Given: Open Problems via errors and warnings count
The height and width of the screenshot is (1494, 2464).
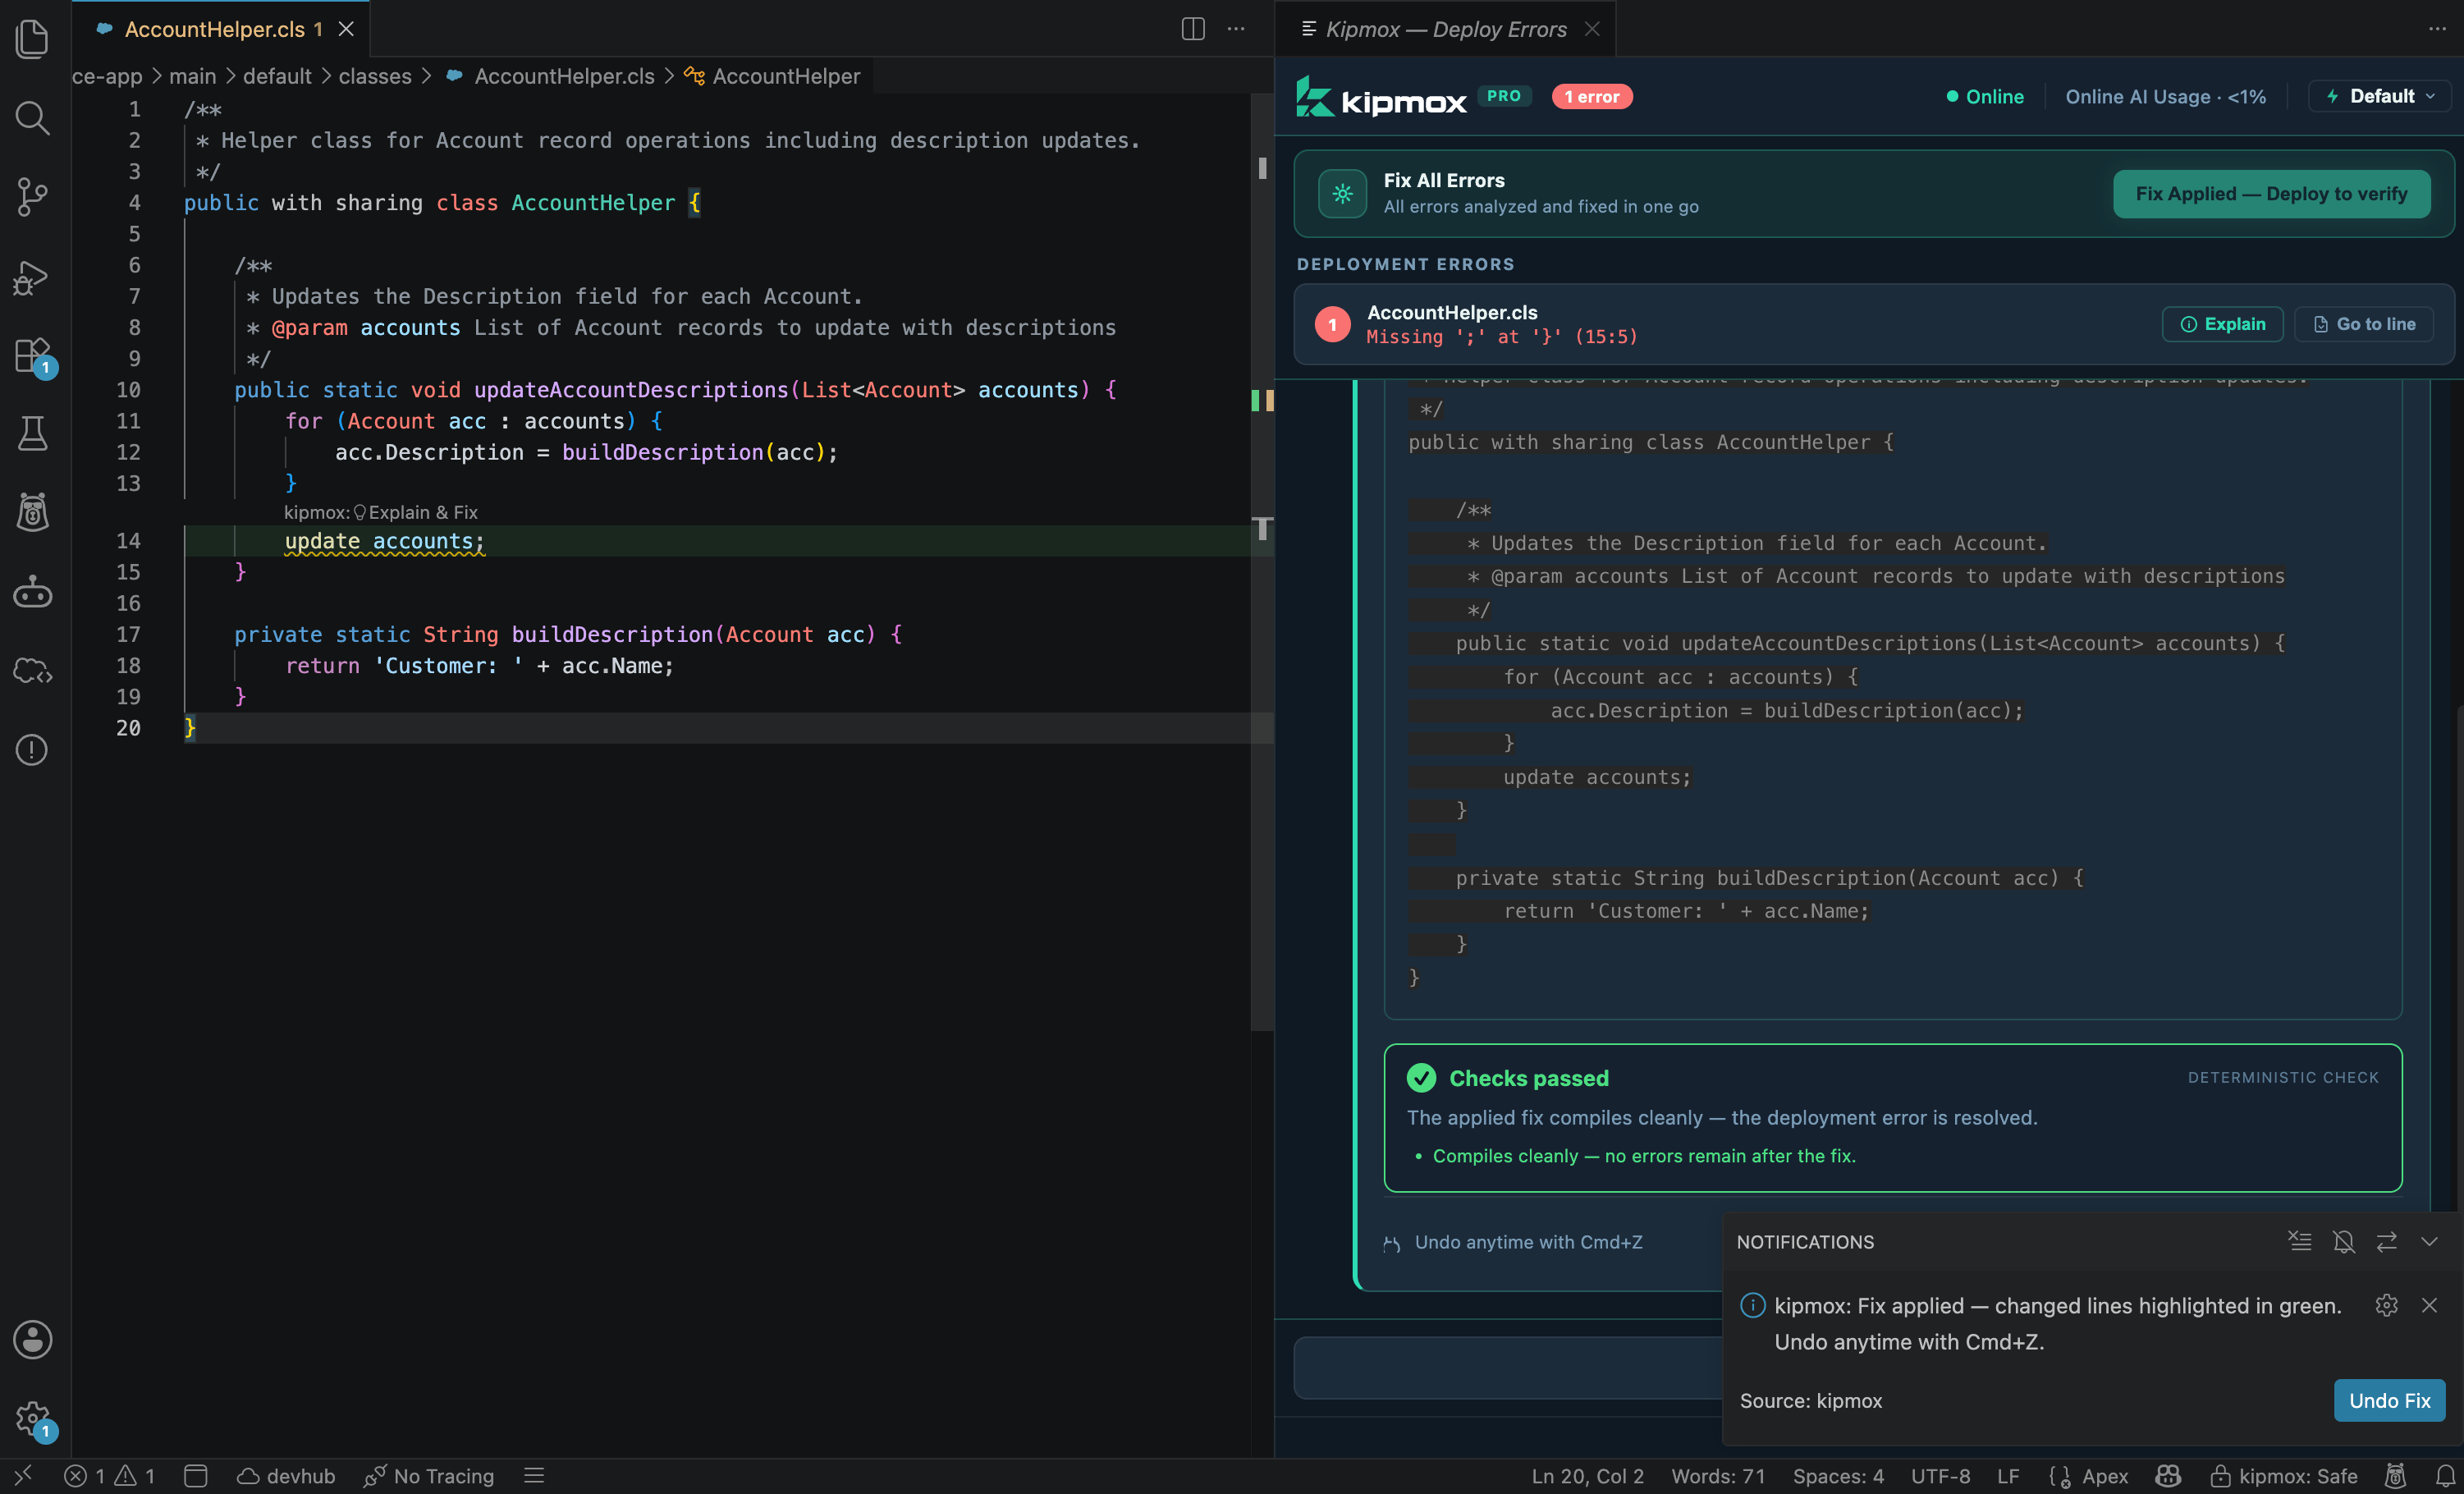Looking at the screenshot, I should click(x=110, y=1476).
